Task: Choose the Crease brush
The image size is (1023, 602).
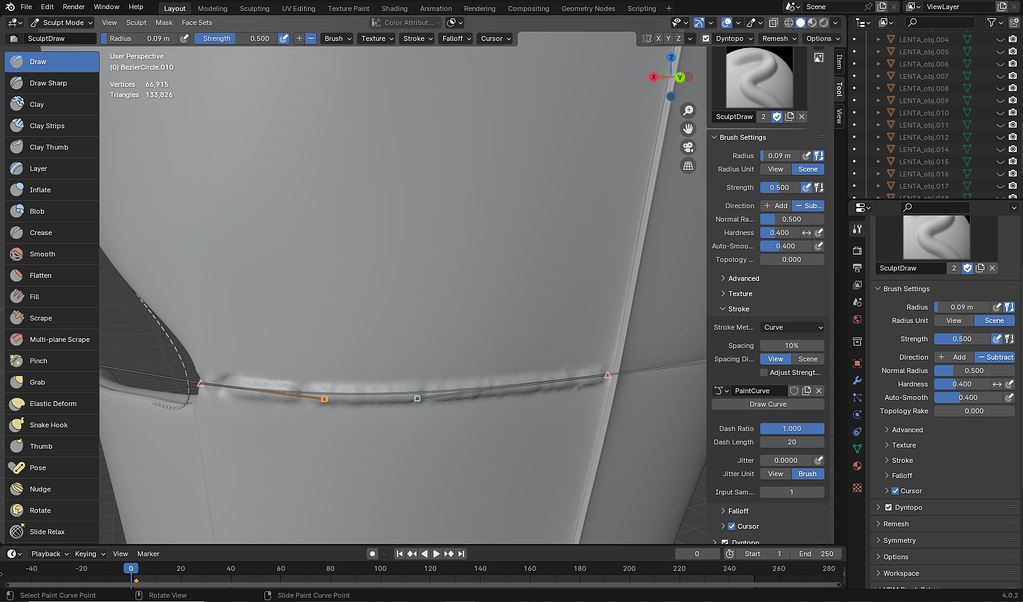Action: point(52,233)
